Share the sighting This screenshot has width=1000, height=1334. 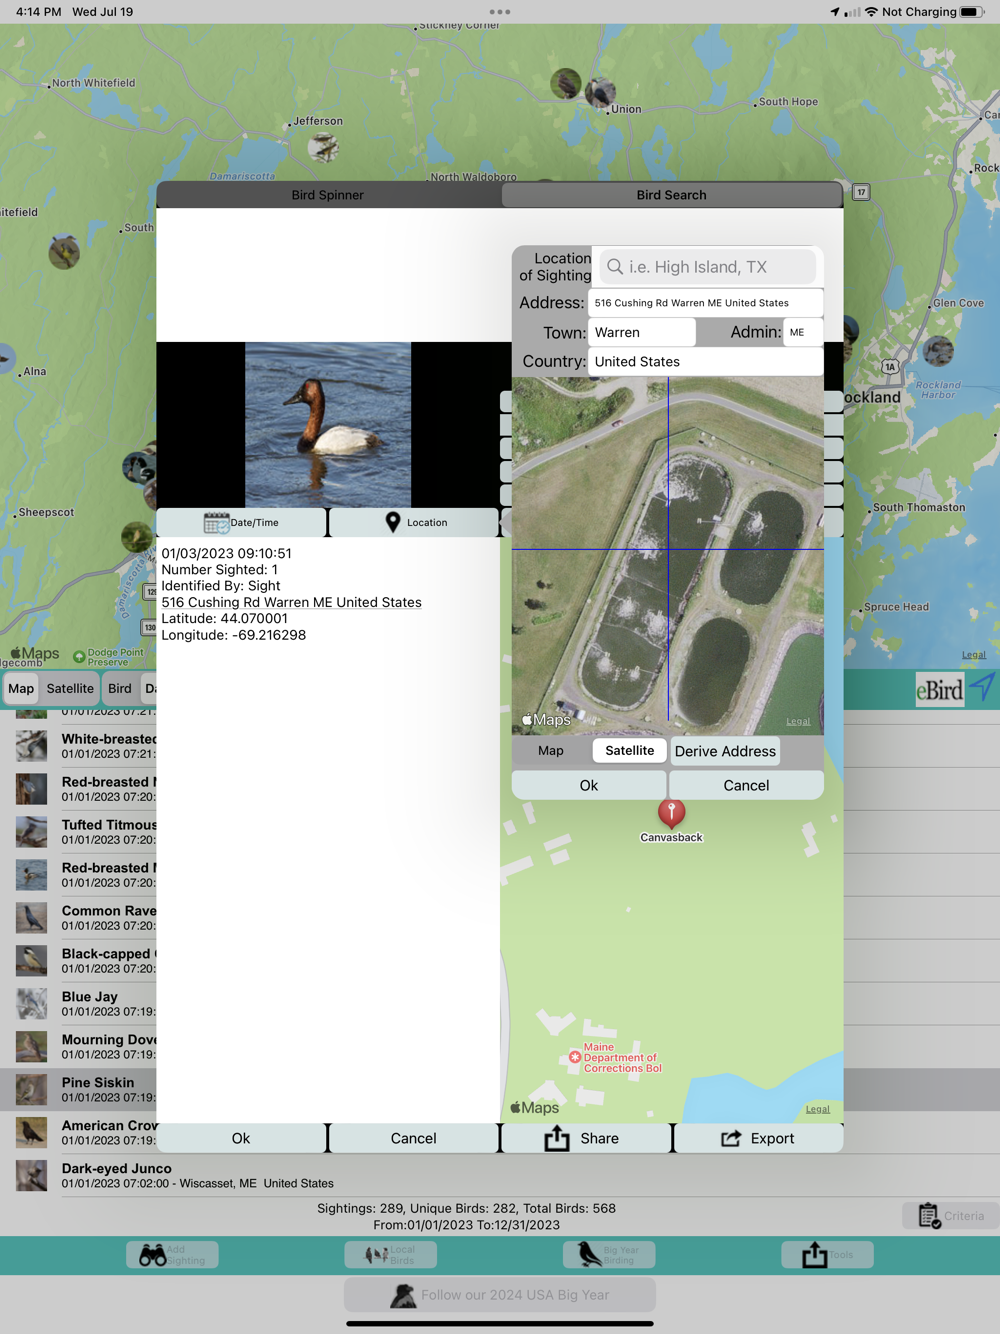tap(586, 1138)
